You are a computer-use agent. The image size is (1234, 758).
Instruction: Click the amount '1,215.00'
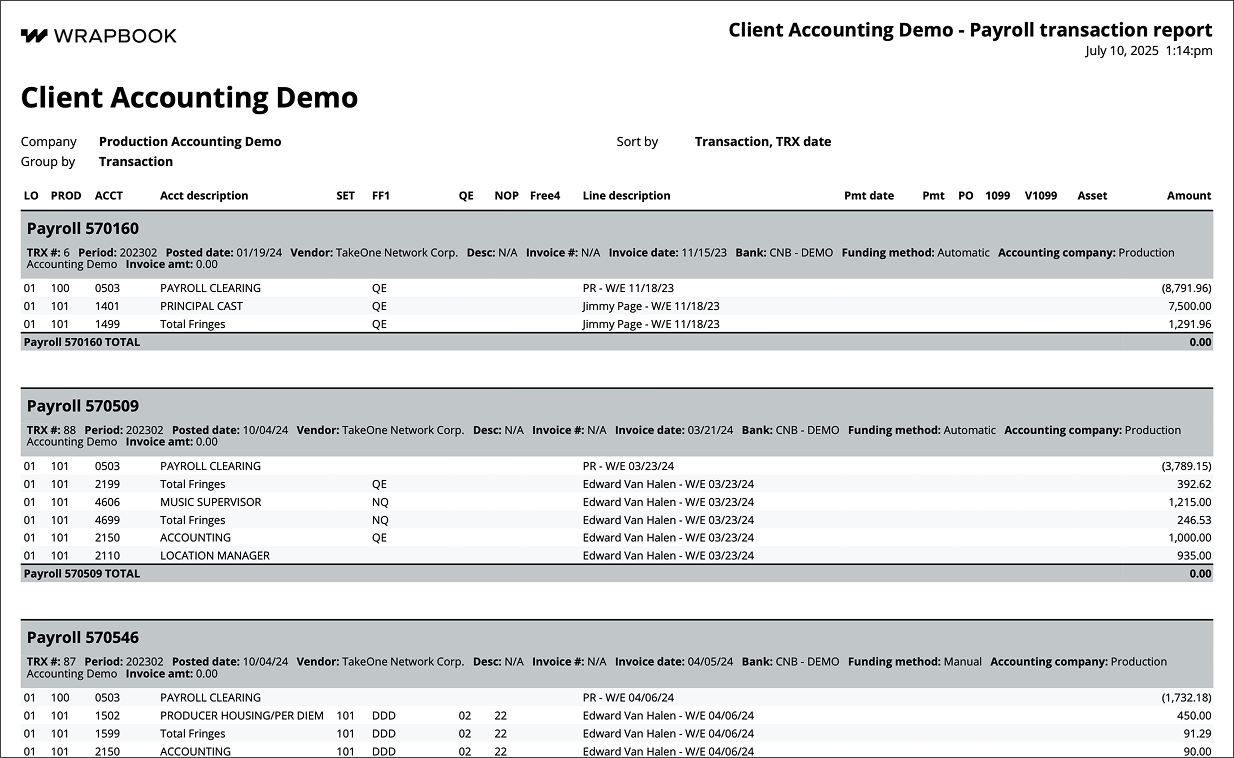click(x=1190, y=502)
